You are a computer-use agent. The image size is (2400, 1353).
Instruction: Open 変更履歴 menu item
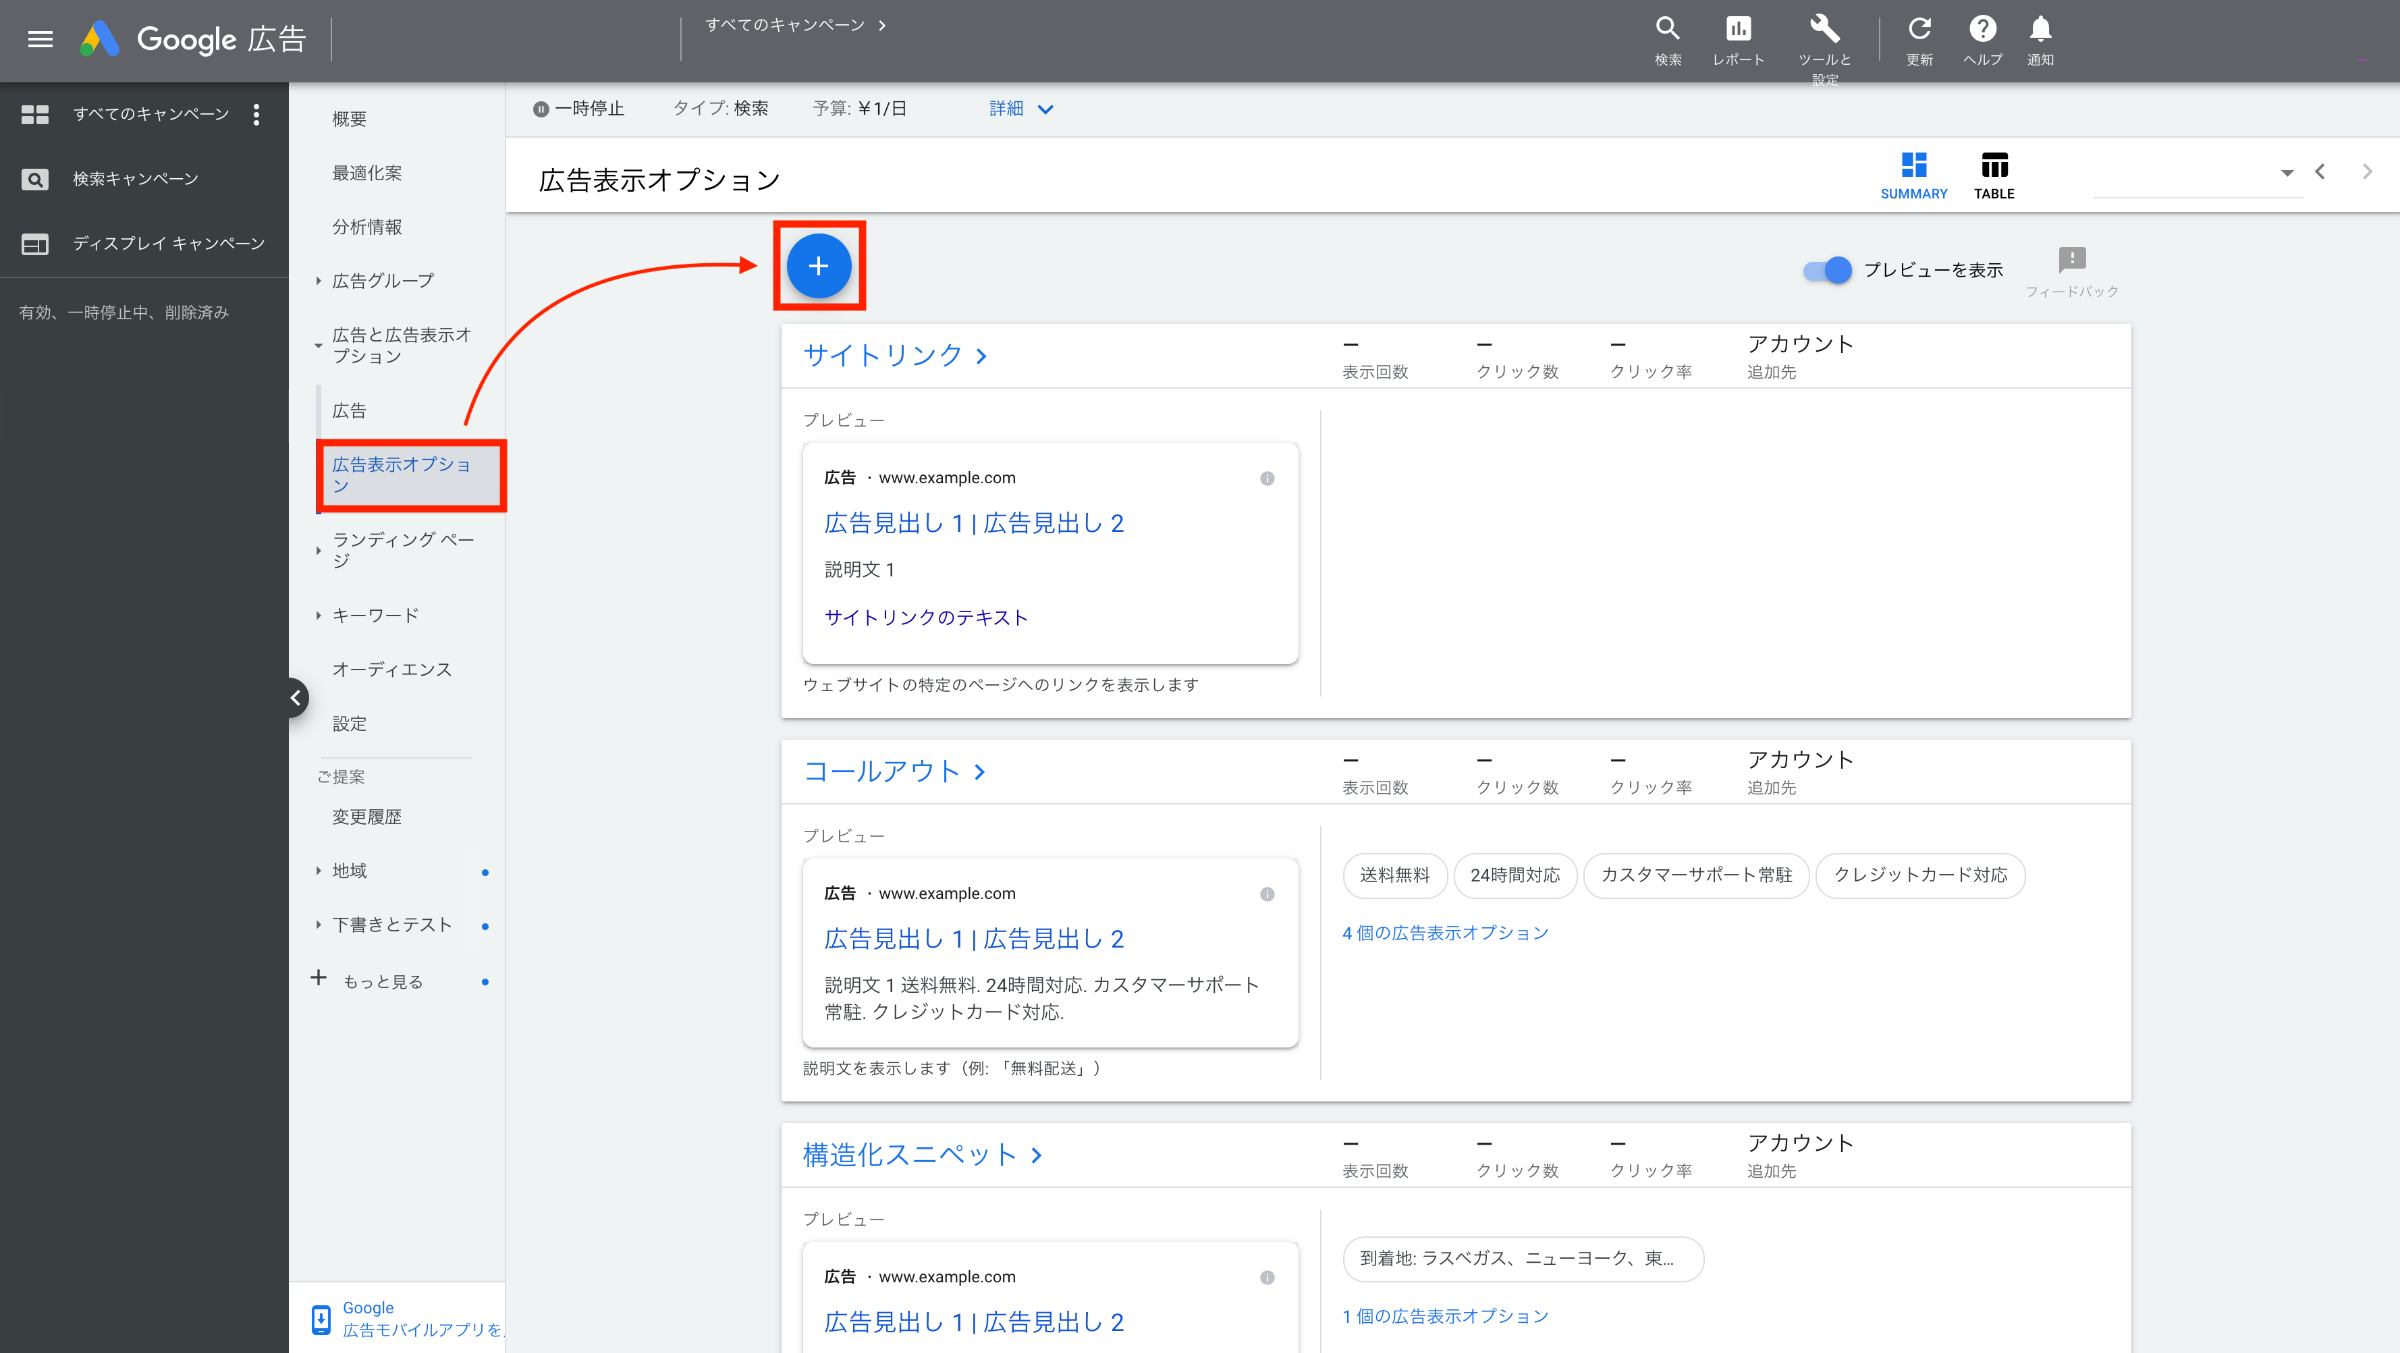[x=367, y=817]
